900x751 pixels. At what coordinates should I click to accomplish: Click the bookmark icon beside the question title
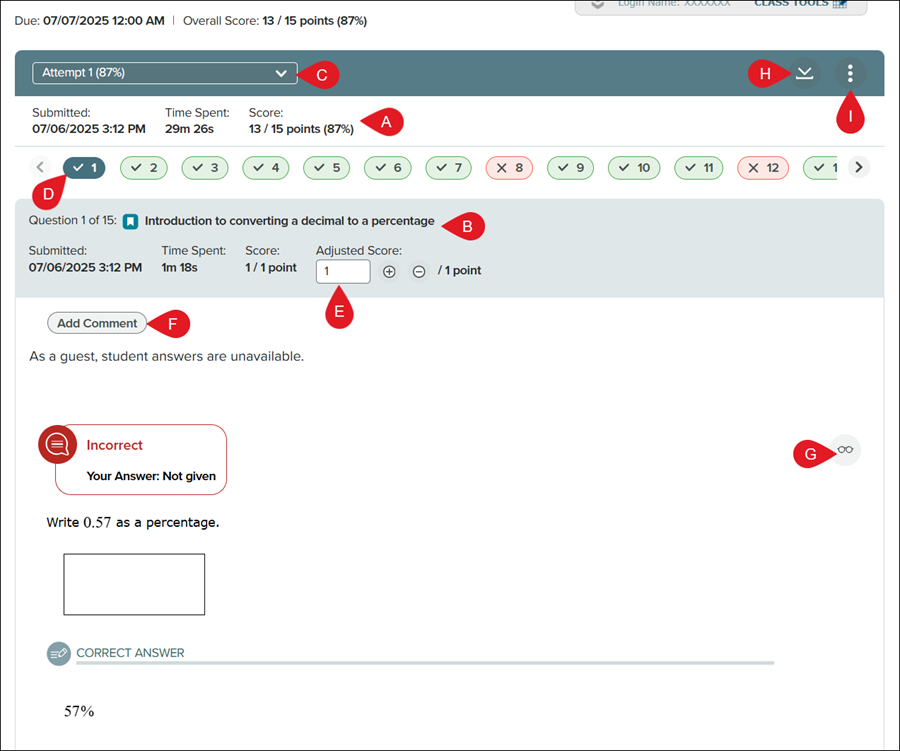(x=131, y=221)
